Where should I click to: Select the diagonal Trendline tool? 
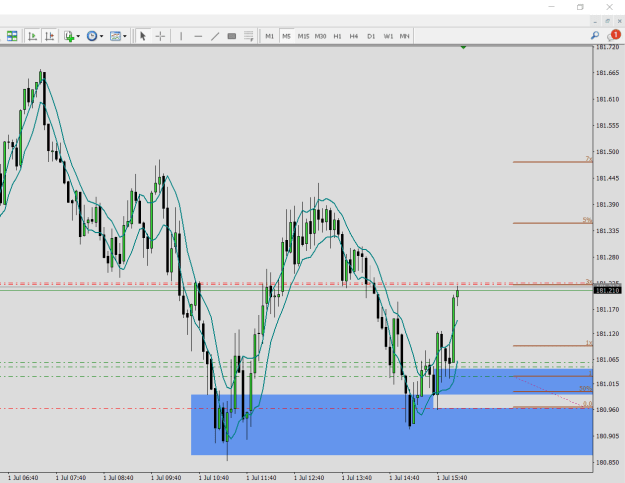215,36
